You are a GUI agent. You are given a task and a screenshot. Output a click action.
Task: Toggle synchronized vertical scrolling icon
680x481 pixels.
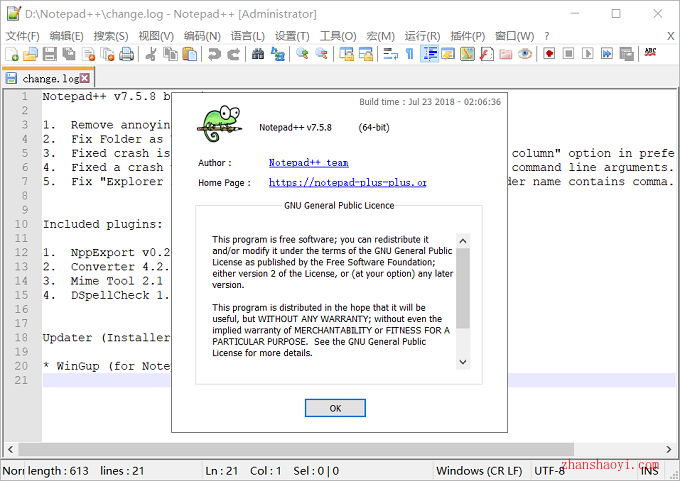pyautogui.click(x=346, y=54)
